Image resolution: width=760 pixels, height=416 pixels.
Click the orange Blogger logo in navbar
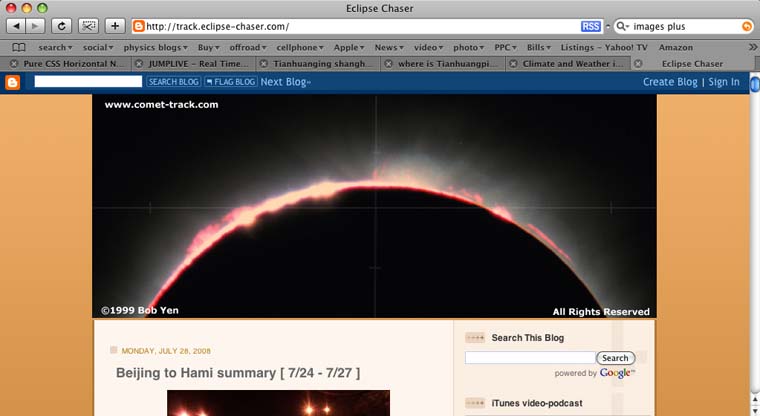pos(12,82)
